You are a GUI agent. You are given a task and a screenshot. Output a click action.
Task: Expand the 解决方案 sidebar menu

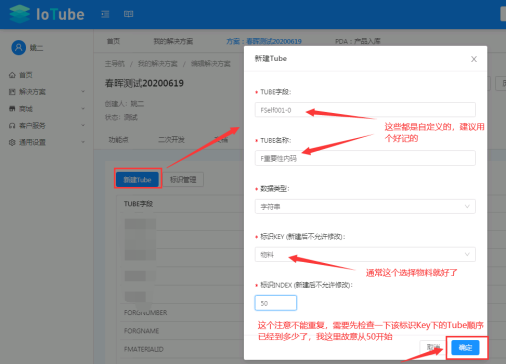83,91
